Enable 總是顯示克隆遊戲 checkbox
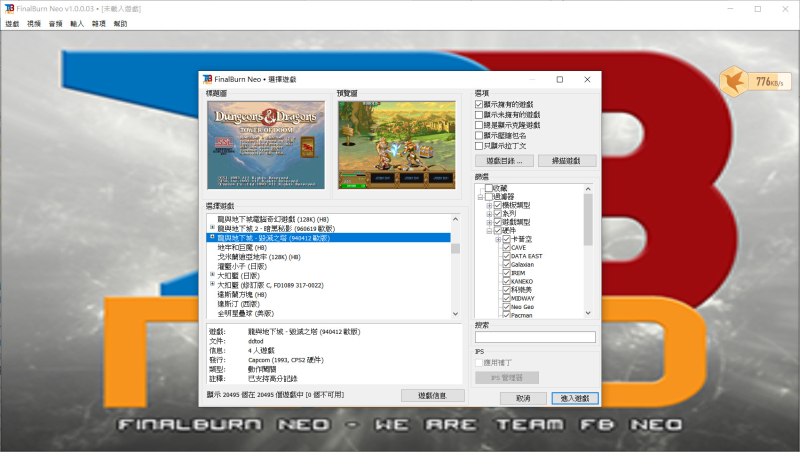800x452 pixels. click(479, 125)
